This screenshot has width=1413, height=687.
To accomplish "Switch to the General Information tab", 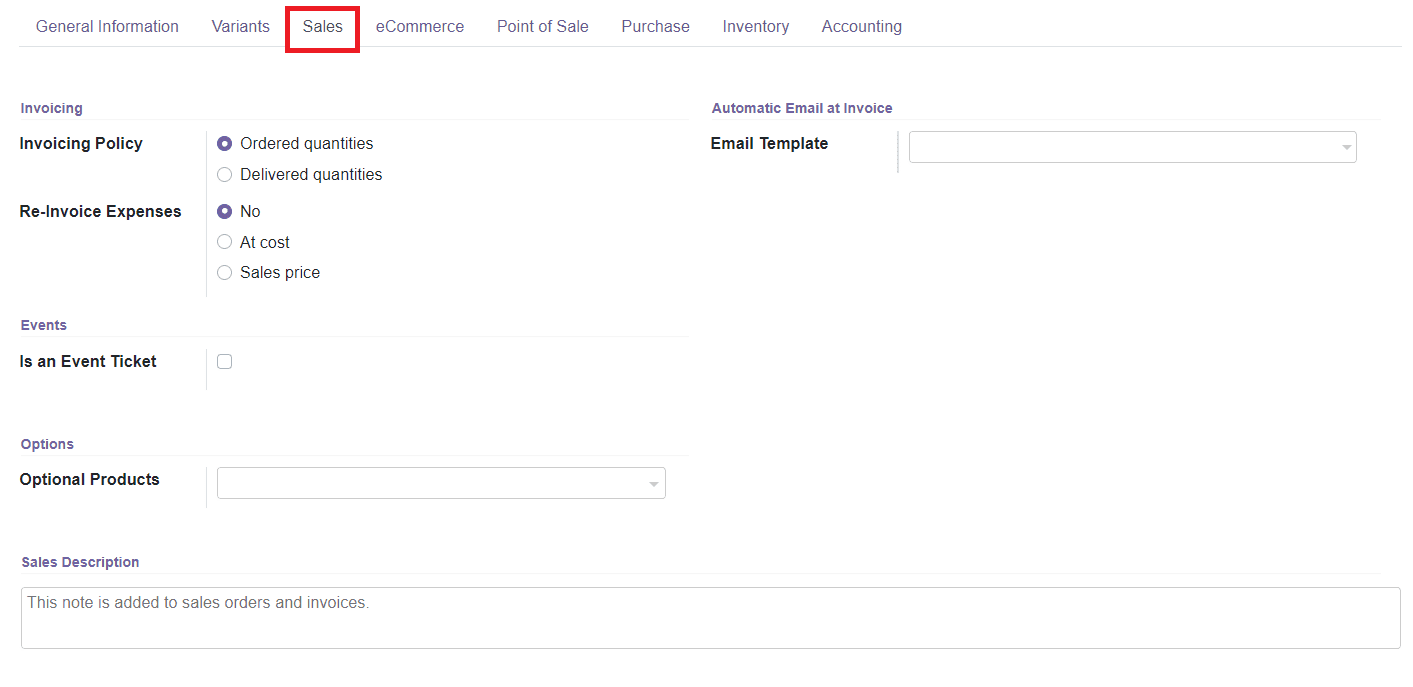I will point(106,26).
